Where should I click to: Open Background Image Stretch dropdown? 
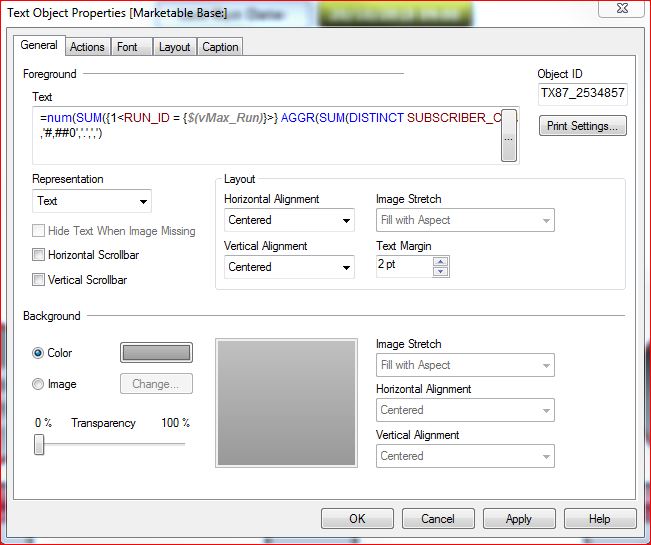pos(465,365)
